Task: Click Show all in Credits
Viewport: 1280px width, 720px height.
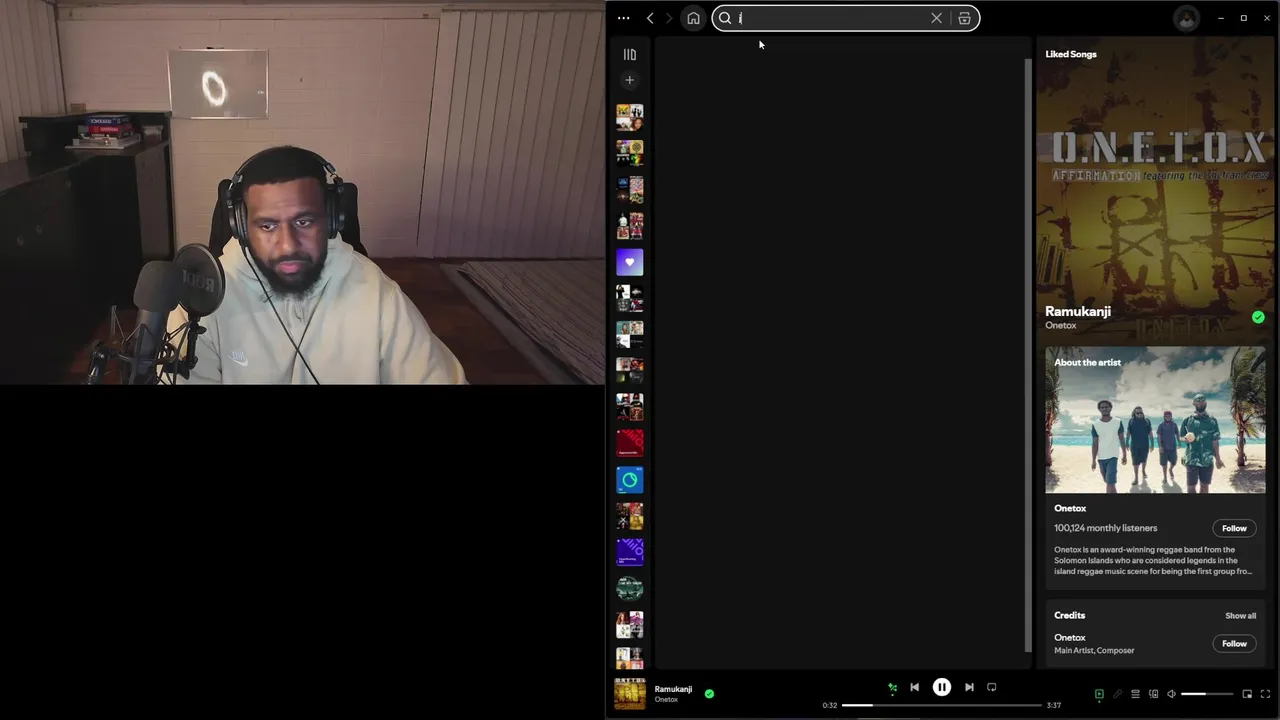Action: point(1240,616)
